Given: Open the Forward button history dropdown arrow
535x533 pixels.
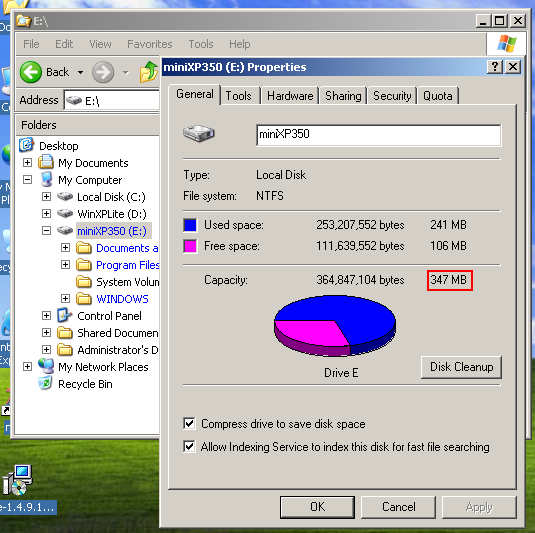Looking at the screenshot, I should coord(126,72).
